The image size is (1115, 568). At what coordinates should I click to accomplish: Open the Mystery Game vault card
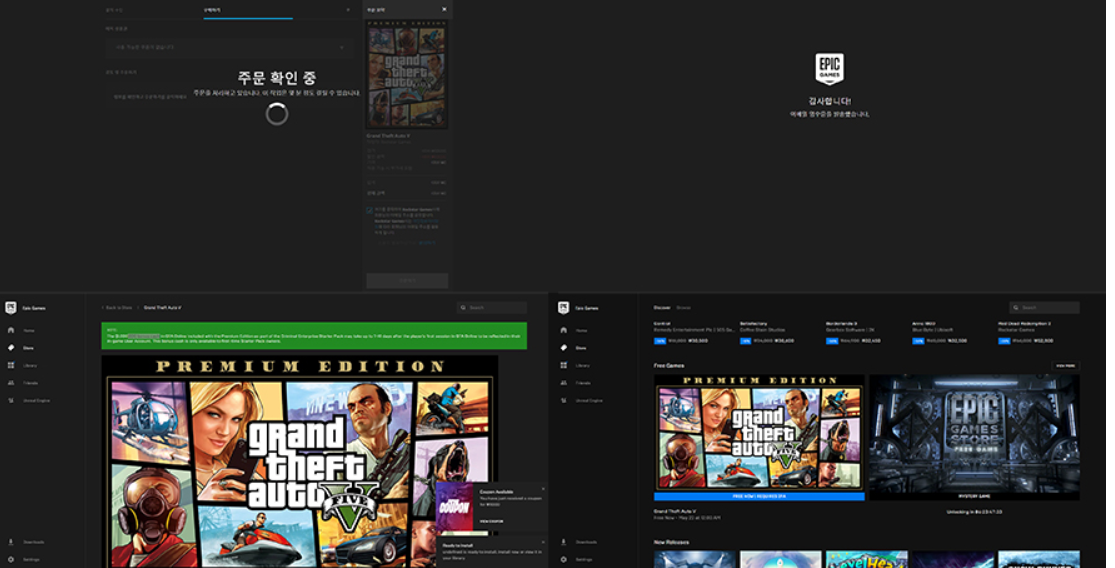(974, 437)
